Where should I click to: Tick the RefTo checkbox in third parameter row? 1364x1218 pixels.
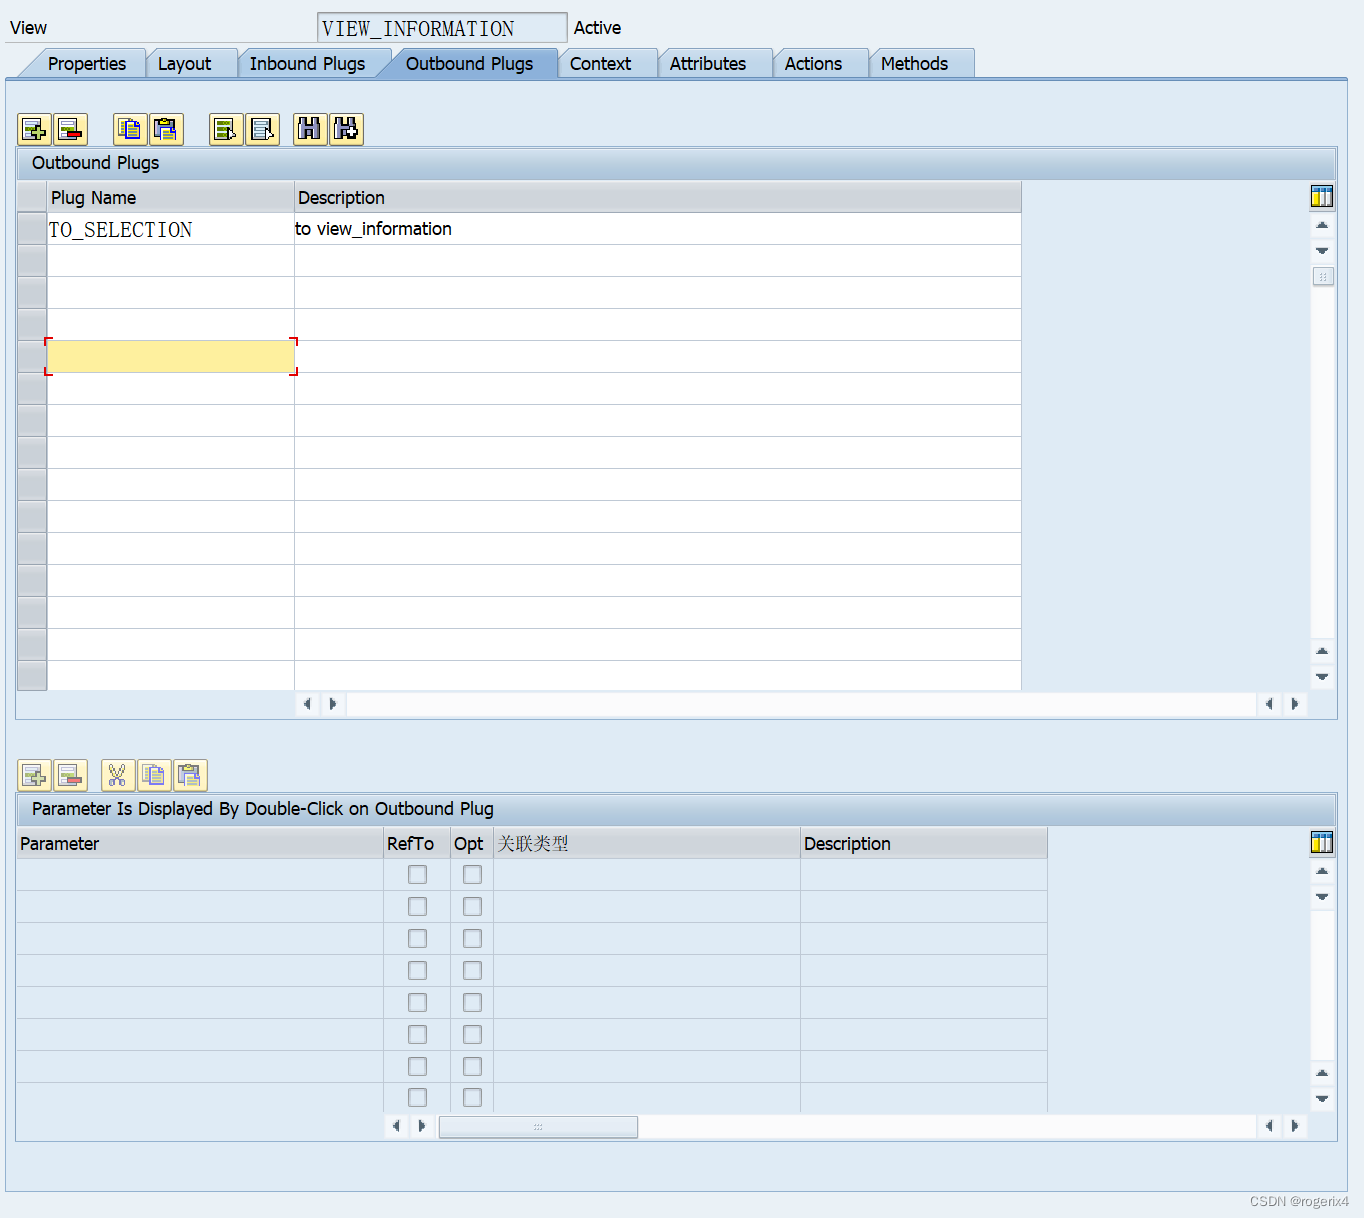pyautogui.click(x=417, y=939)
